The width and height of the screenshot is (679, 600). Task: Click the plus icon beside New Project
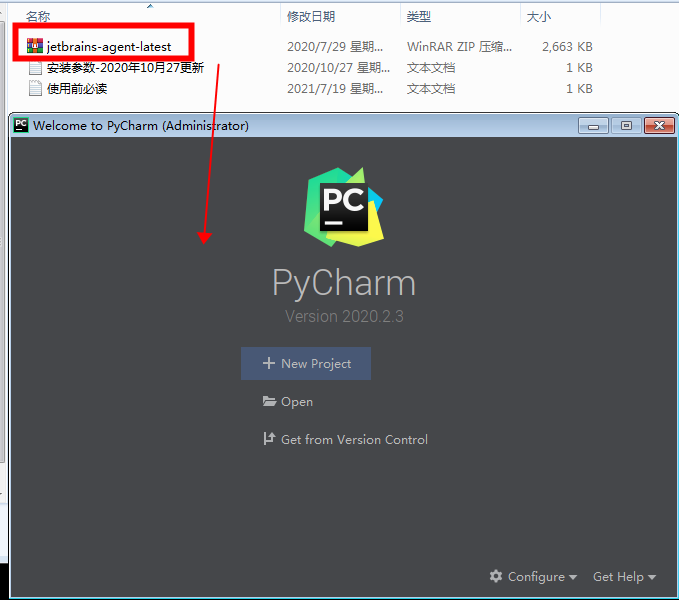[269, 363]
